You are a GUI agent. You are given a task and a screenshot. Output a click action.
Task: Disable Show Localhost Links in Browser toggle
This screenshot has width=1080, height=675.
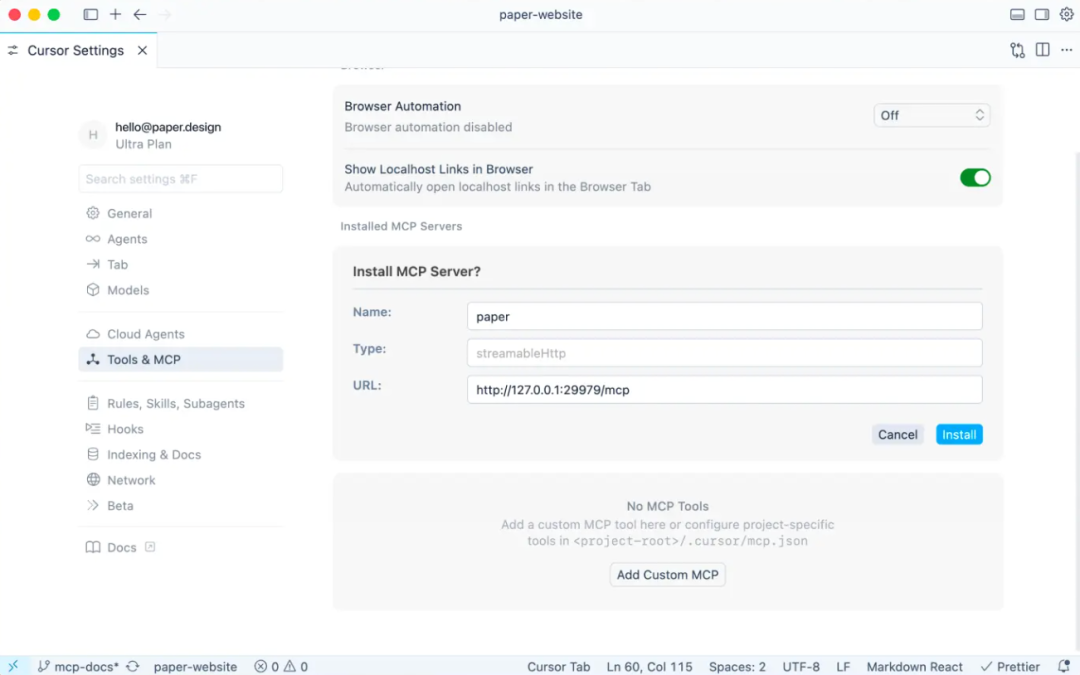point(975,178)
